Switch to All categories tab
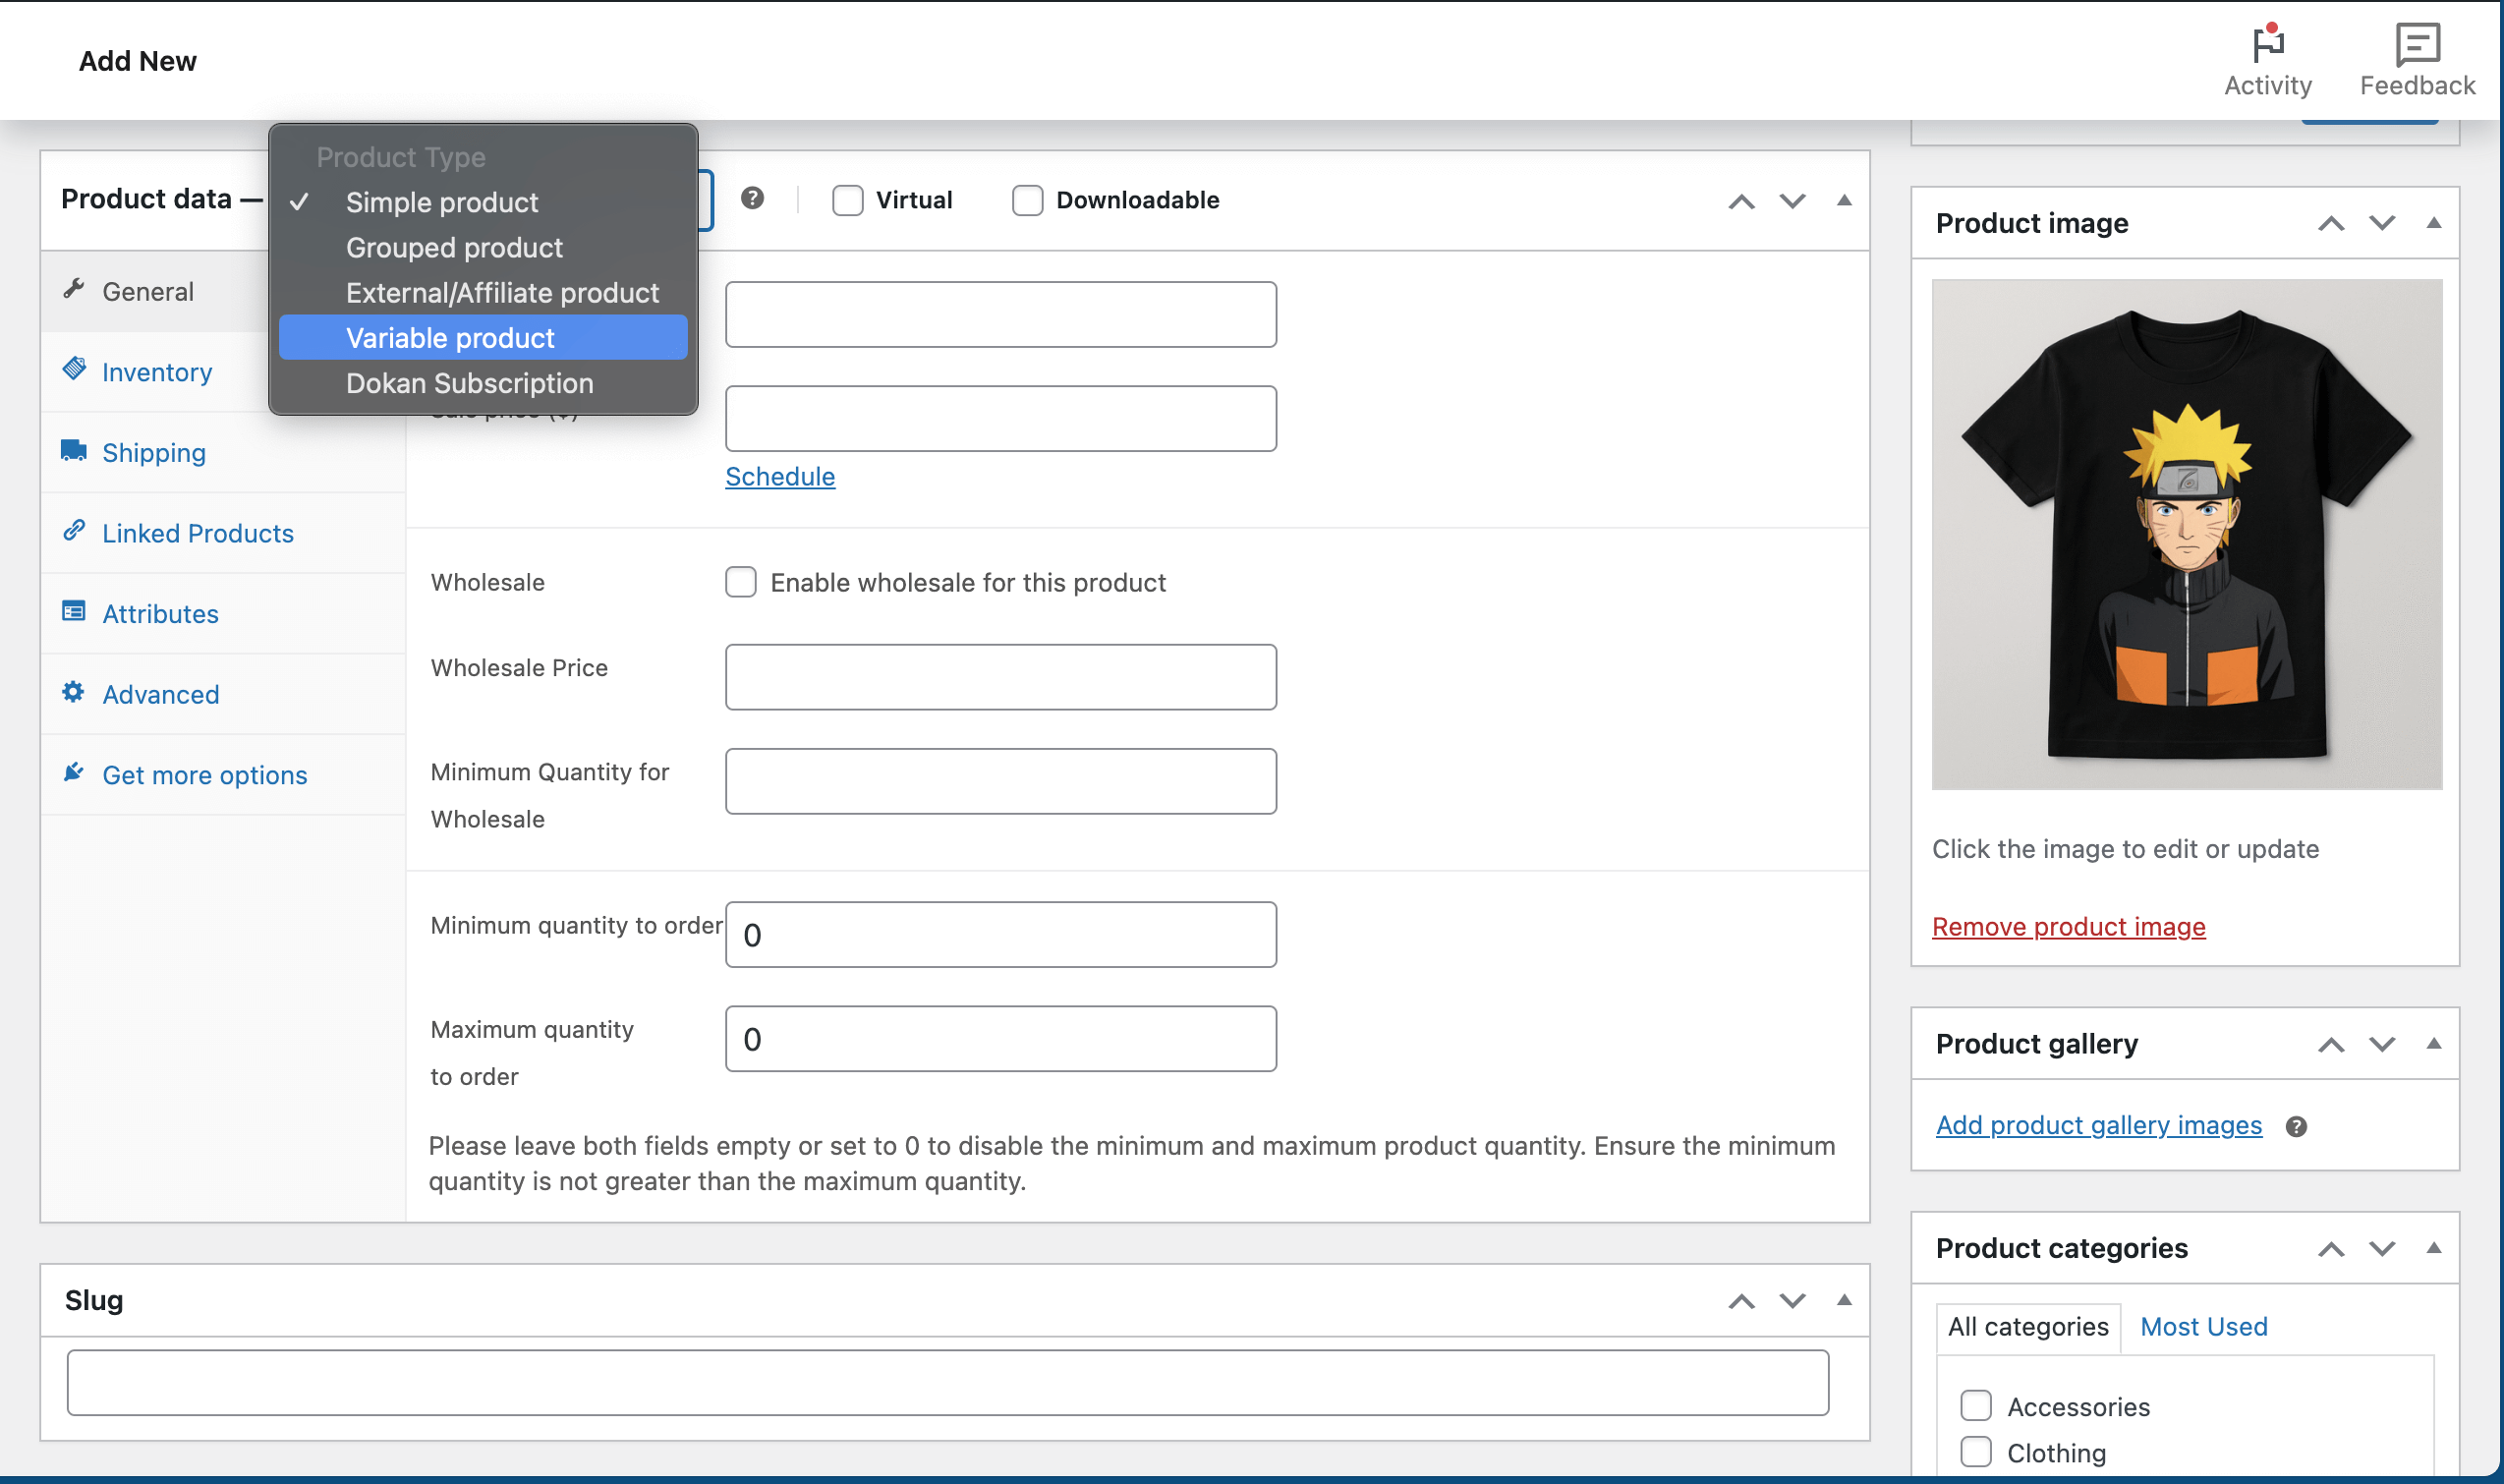The width and height of the screenshot is (2504, 1484). click(2027, 1327)
